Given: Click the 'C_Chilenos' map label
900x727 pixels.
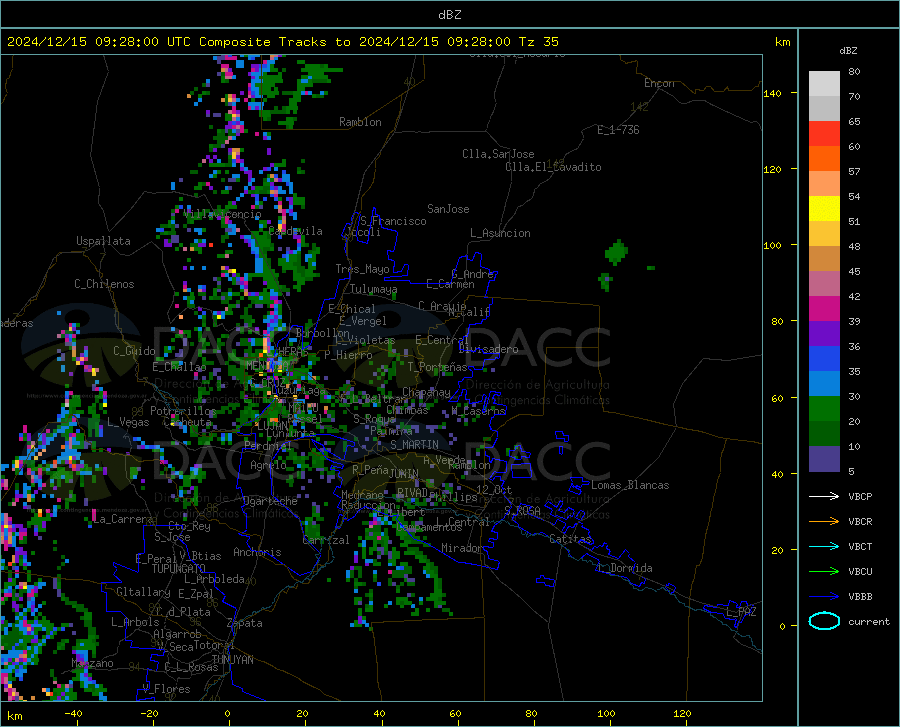Looking at the screenshot, I should click(104, 284).
